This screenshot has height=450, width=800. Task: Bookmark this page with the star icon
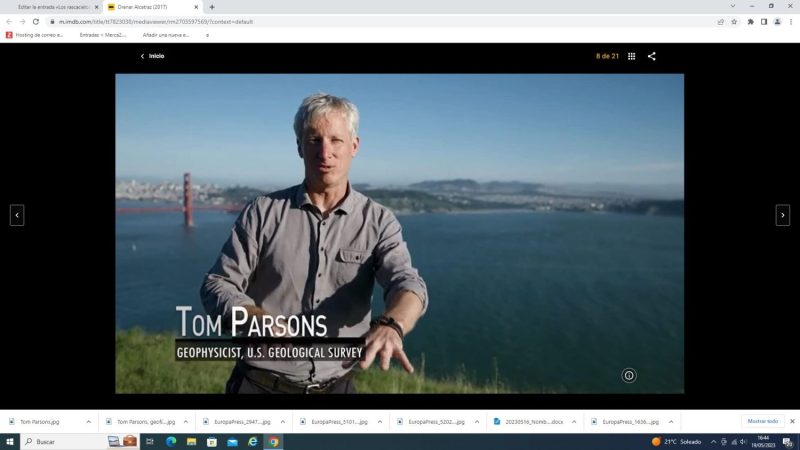coord(734,21)
